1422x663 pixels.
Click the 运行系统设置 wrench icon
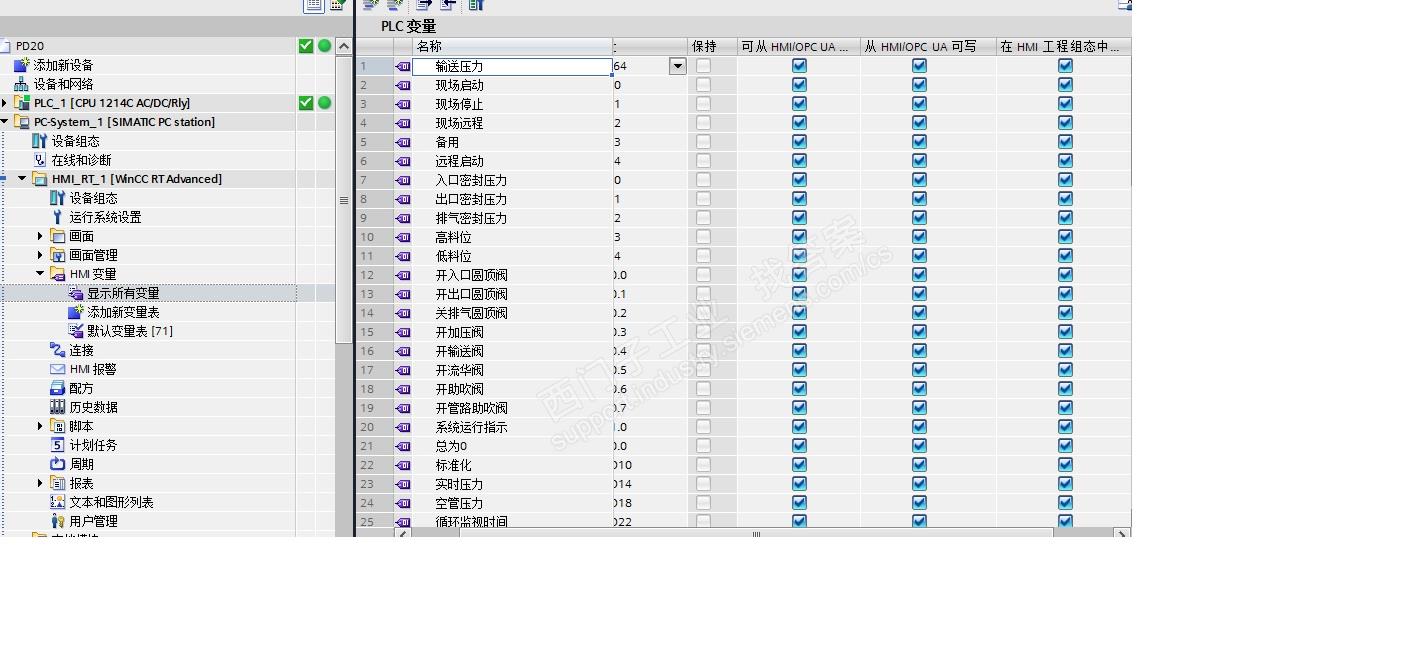tap(58, 217)
